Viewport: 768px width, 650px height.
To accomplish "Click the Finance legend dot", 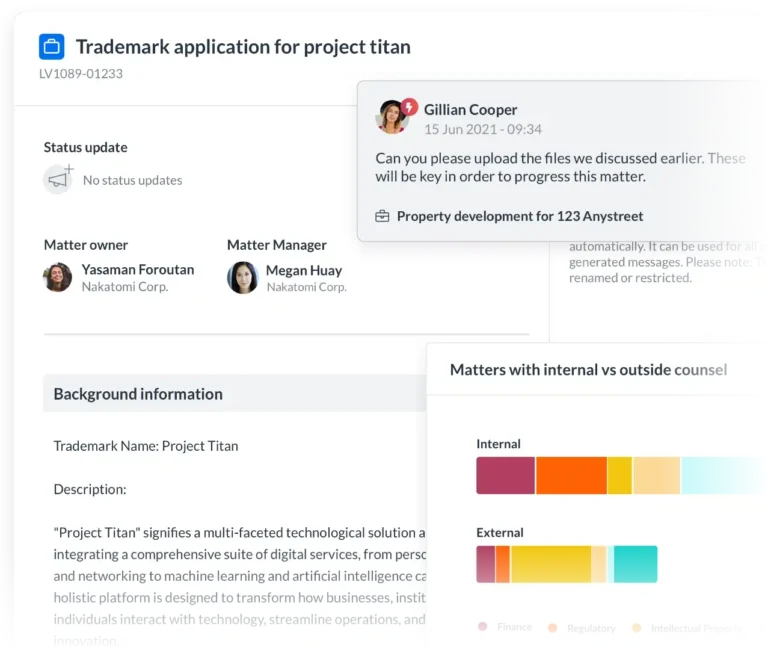I will click(x=482, y=627).
